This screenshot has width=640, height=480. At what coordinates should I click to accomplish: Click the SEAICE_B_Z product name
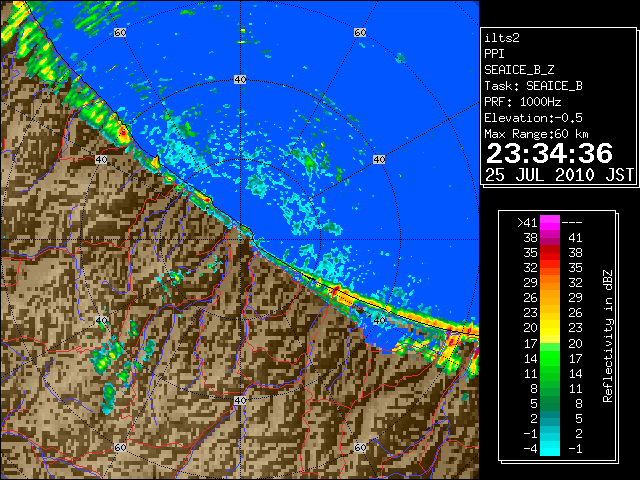pyautogui.click(x=519, y=70)
